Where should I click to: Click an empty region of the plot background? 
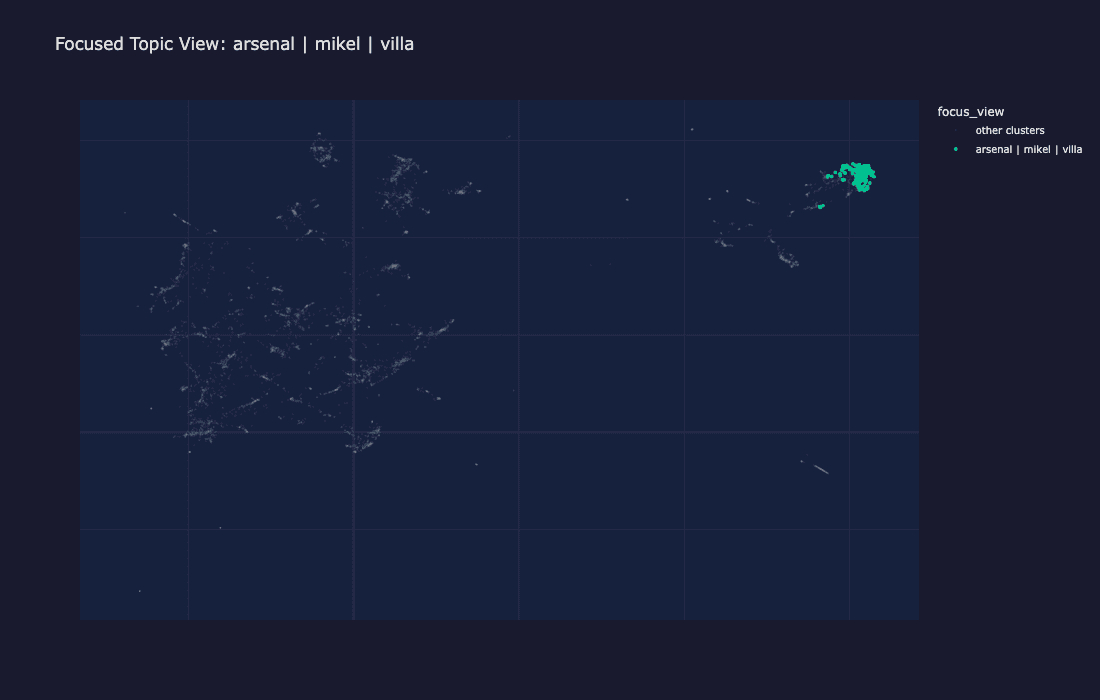point(600,550)
